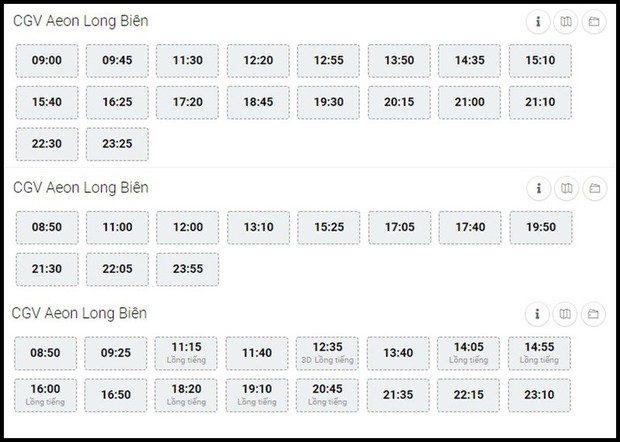This screenshot has width=620, height=442.
Task: Click folder icon in the section listing 17:40
Action: pos(595,189)
